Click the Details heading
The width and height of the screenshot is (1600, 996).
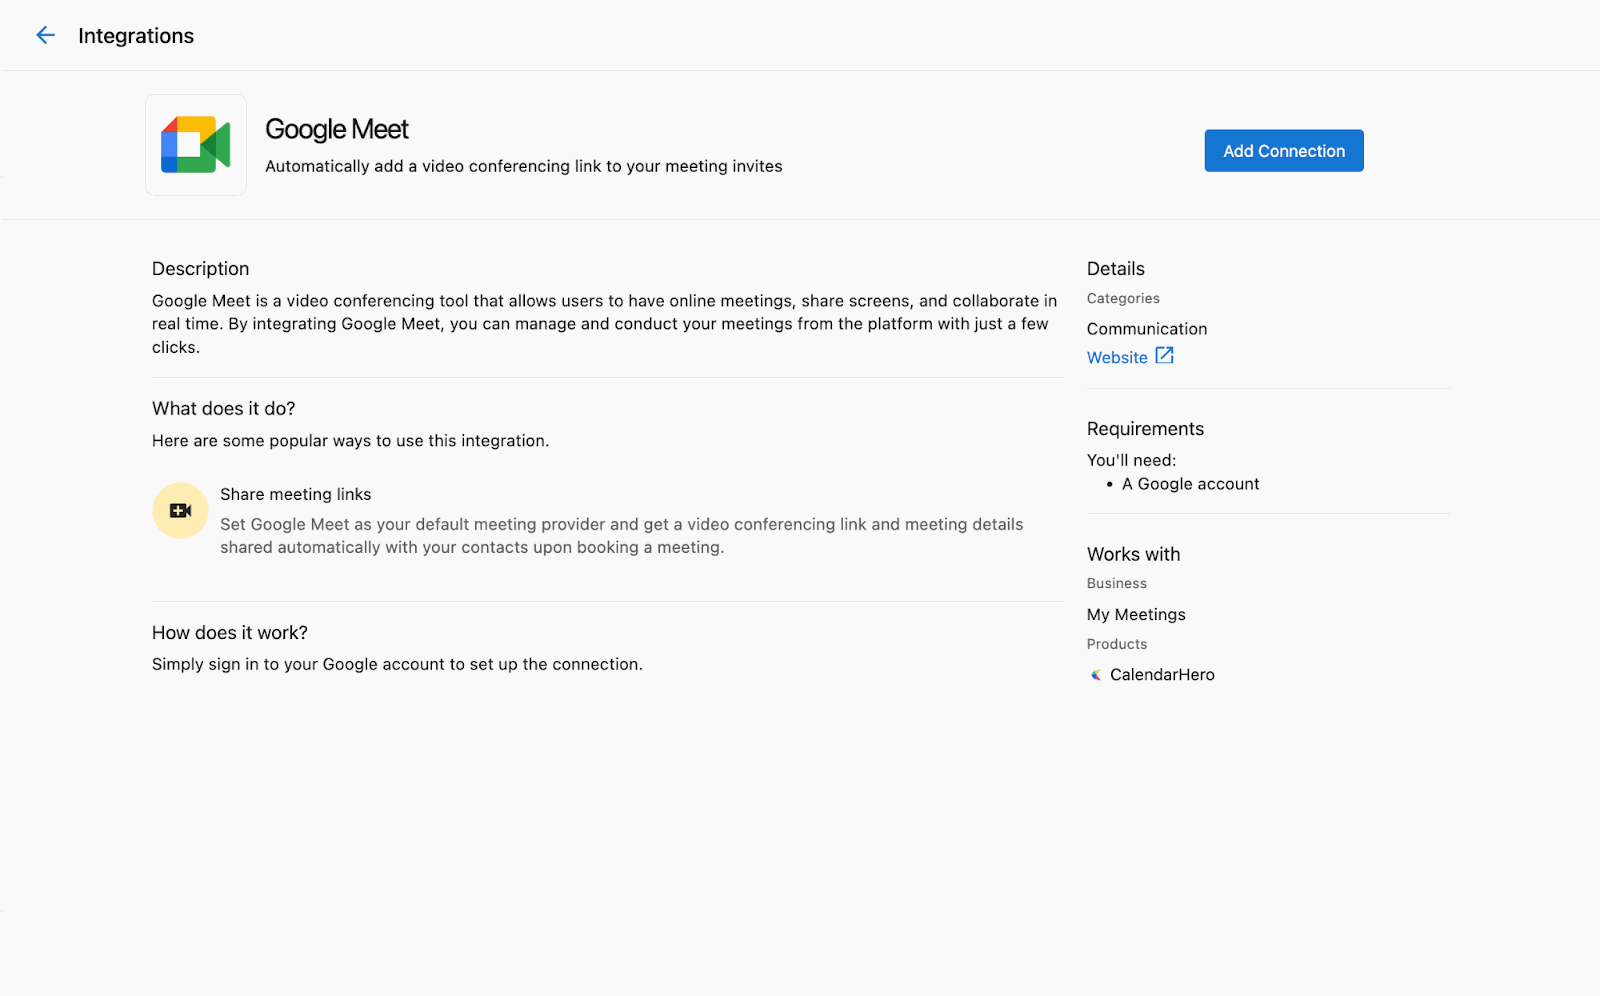click(x=1115, y=269)
